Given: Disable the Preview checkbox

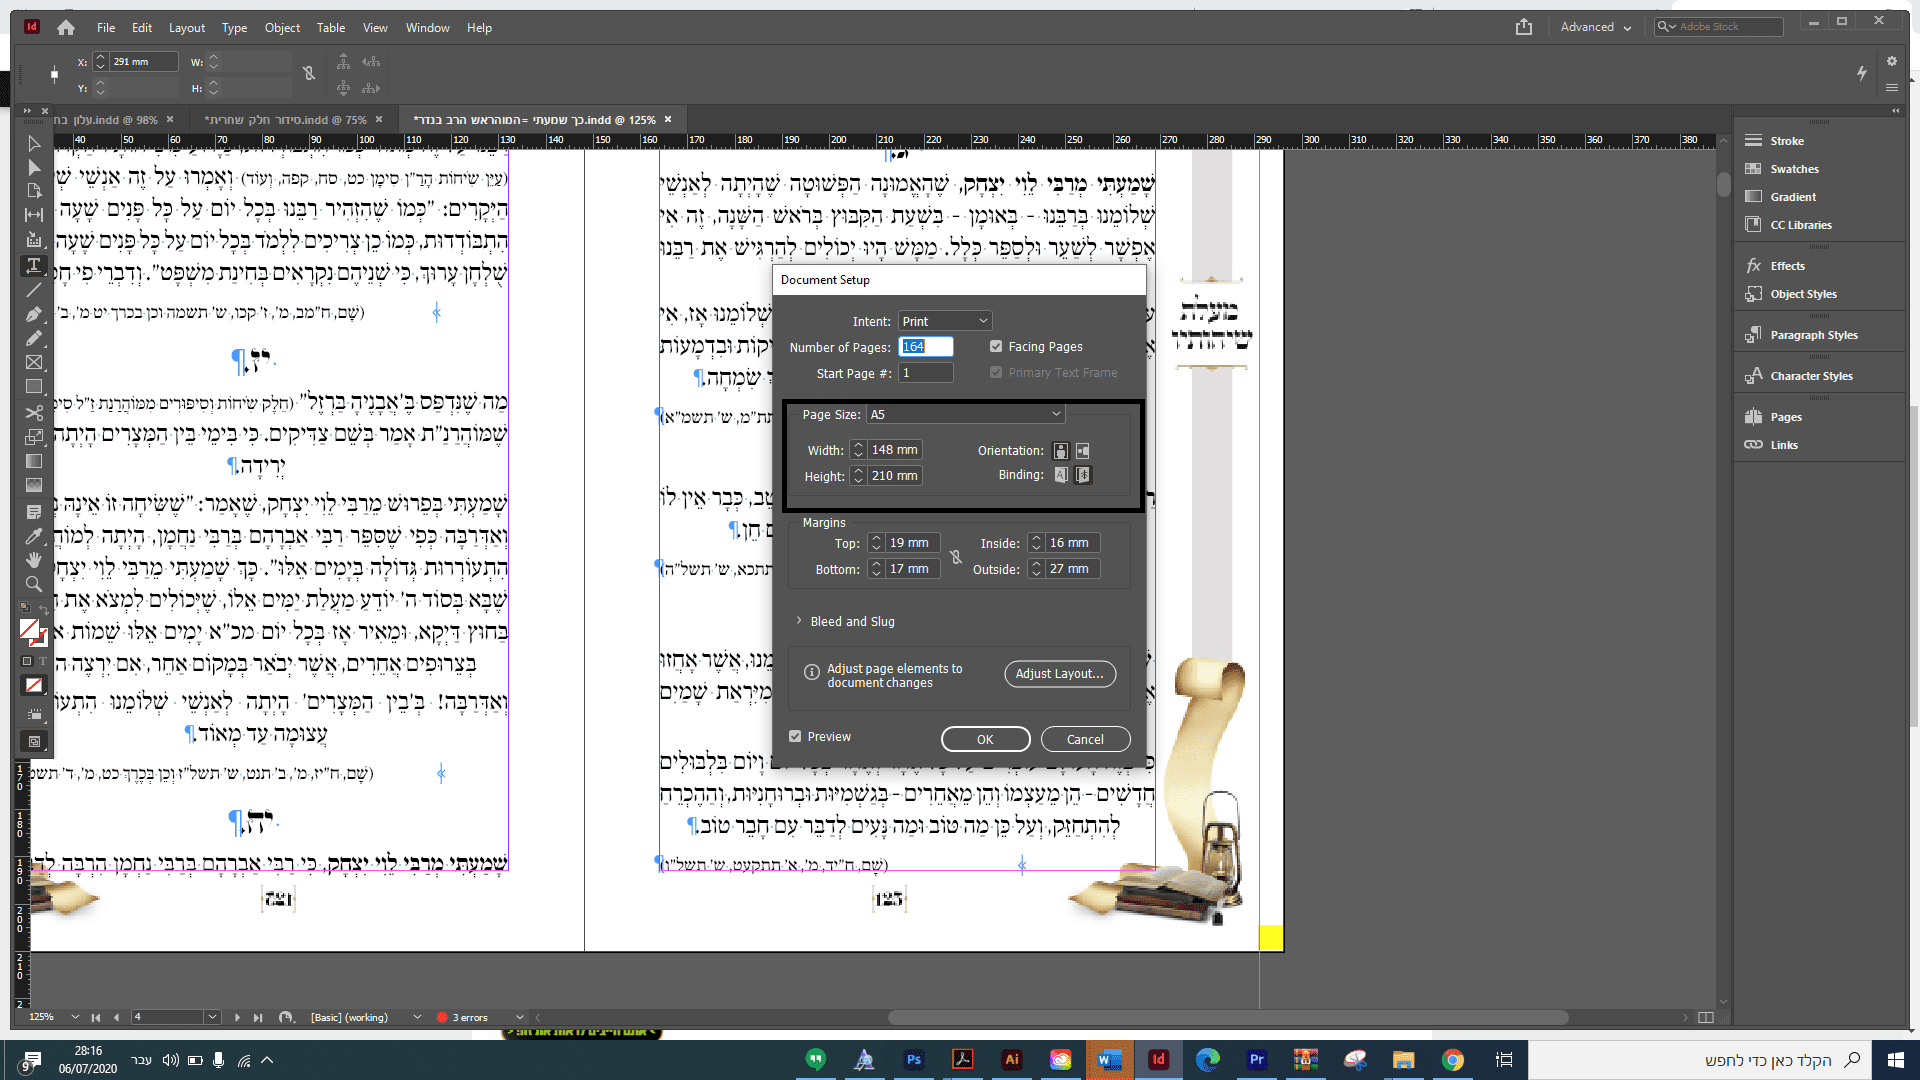Looking at the screenshot, I should tap(795, 735).
